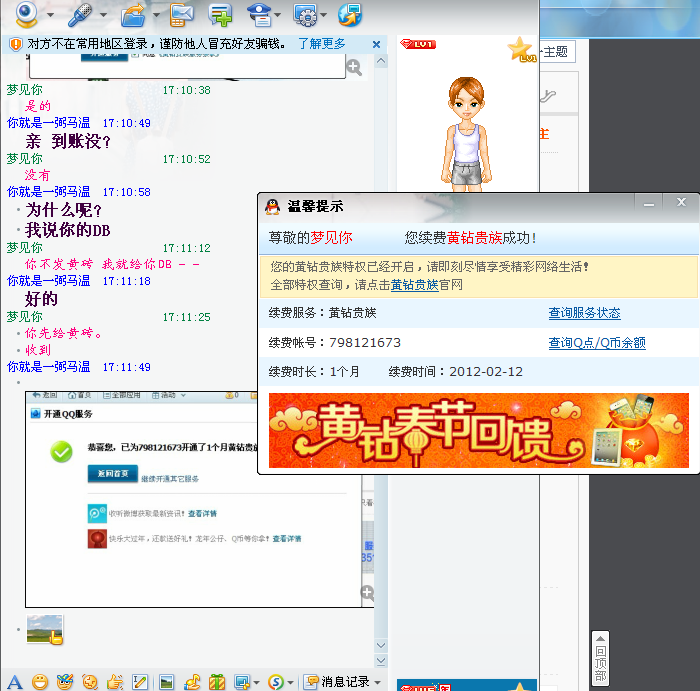Send a window shake with pointing hand
This screenshot has width=700, height=691.
pos(115,682)
